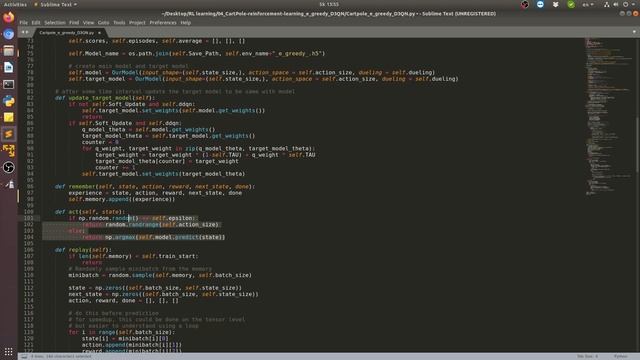Click 'minibatch = random.sample' code line
Viewport: 640px width, 360px height.
coord(160,275)
